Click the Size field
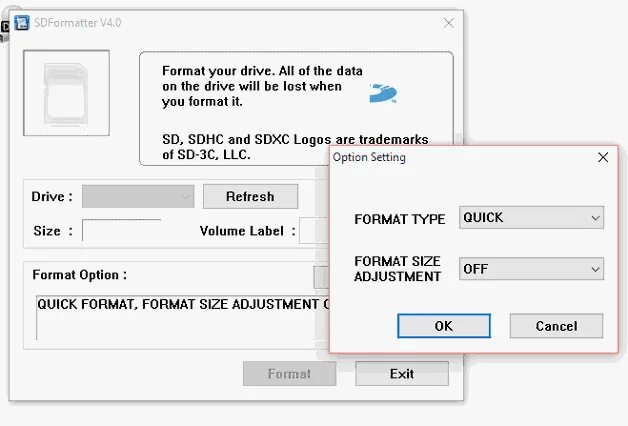 (122, 230)
